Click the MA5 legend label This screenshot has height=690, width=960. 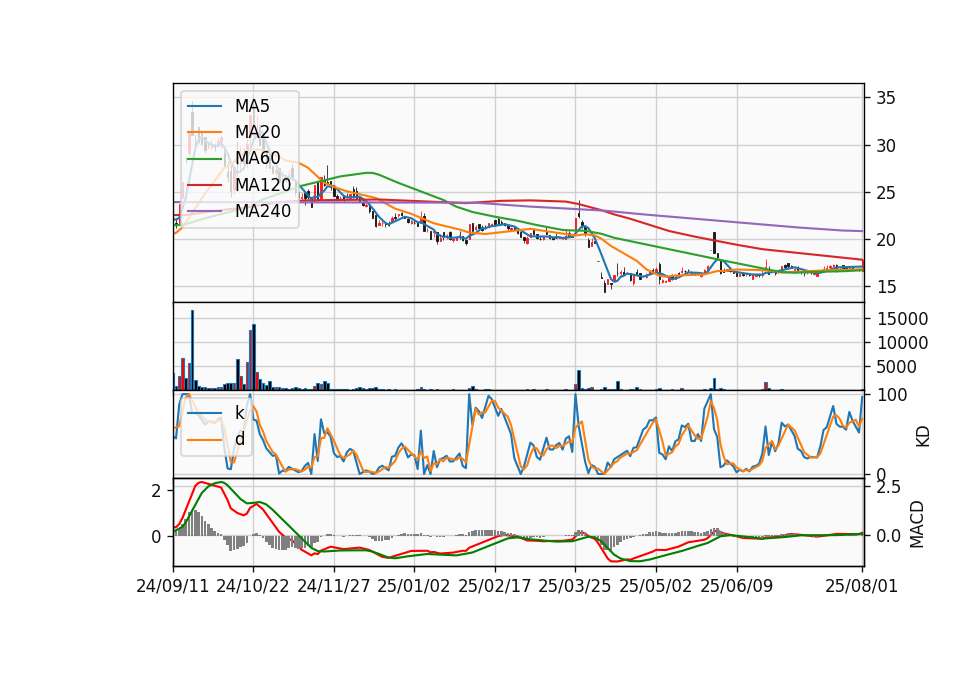pos(252,106)
